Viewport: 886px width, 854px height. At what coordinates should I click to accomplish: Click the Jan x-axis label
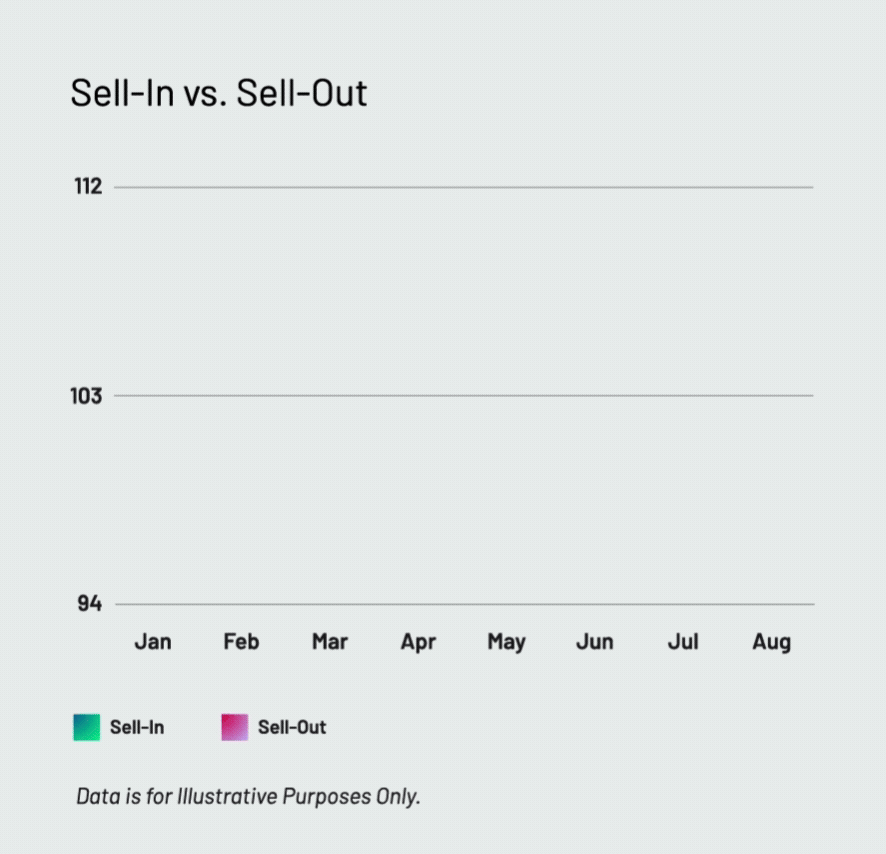pos(153,642)
